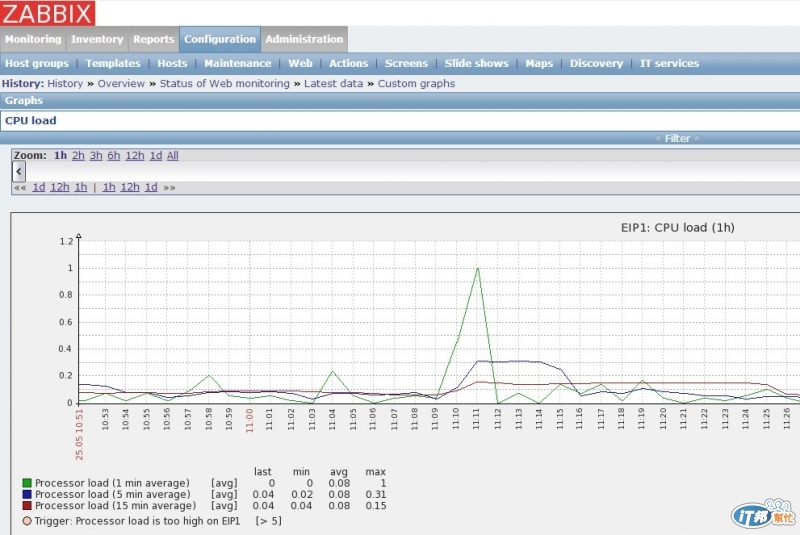This screenshot has width=800, height=535.
Task: Click the »» forward navigation marker
Action: pyautogui.click(x=169, y=188)
